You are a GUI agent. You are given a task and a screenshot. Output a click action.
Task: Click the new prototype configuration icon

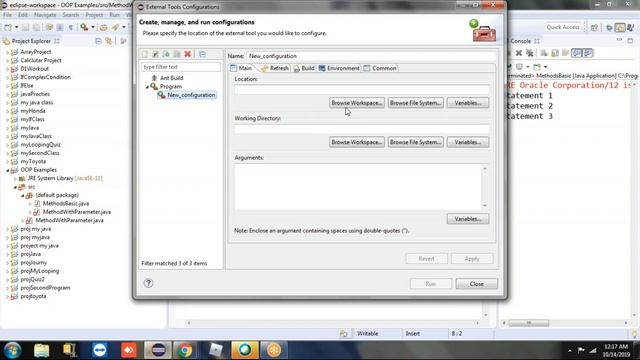[x=156, y=54]
